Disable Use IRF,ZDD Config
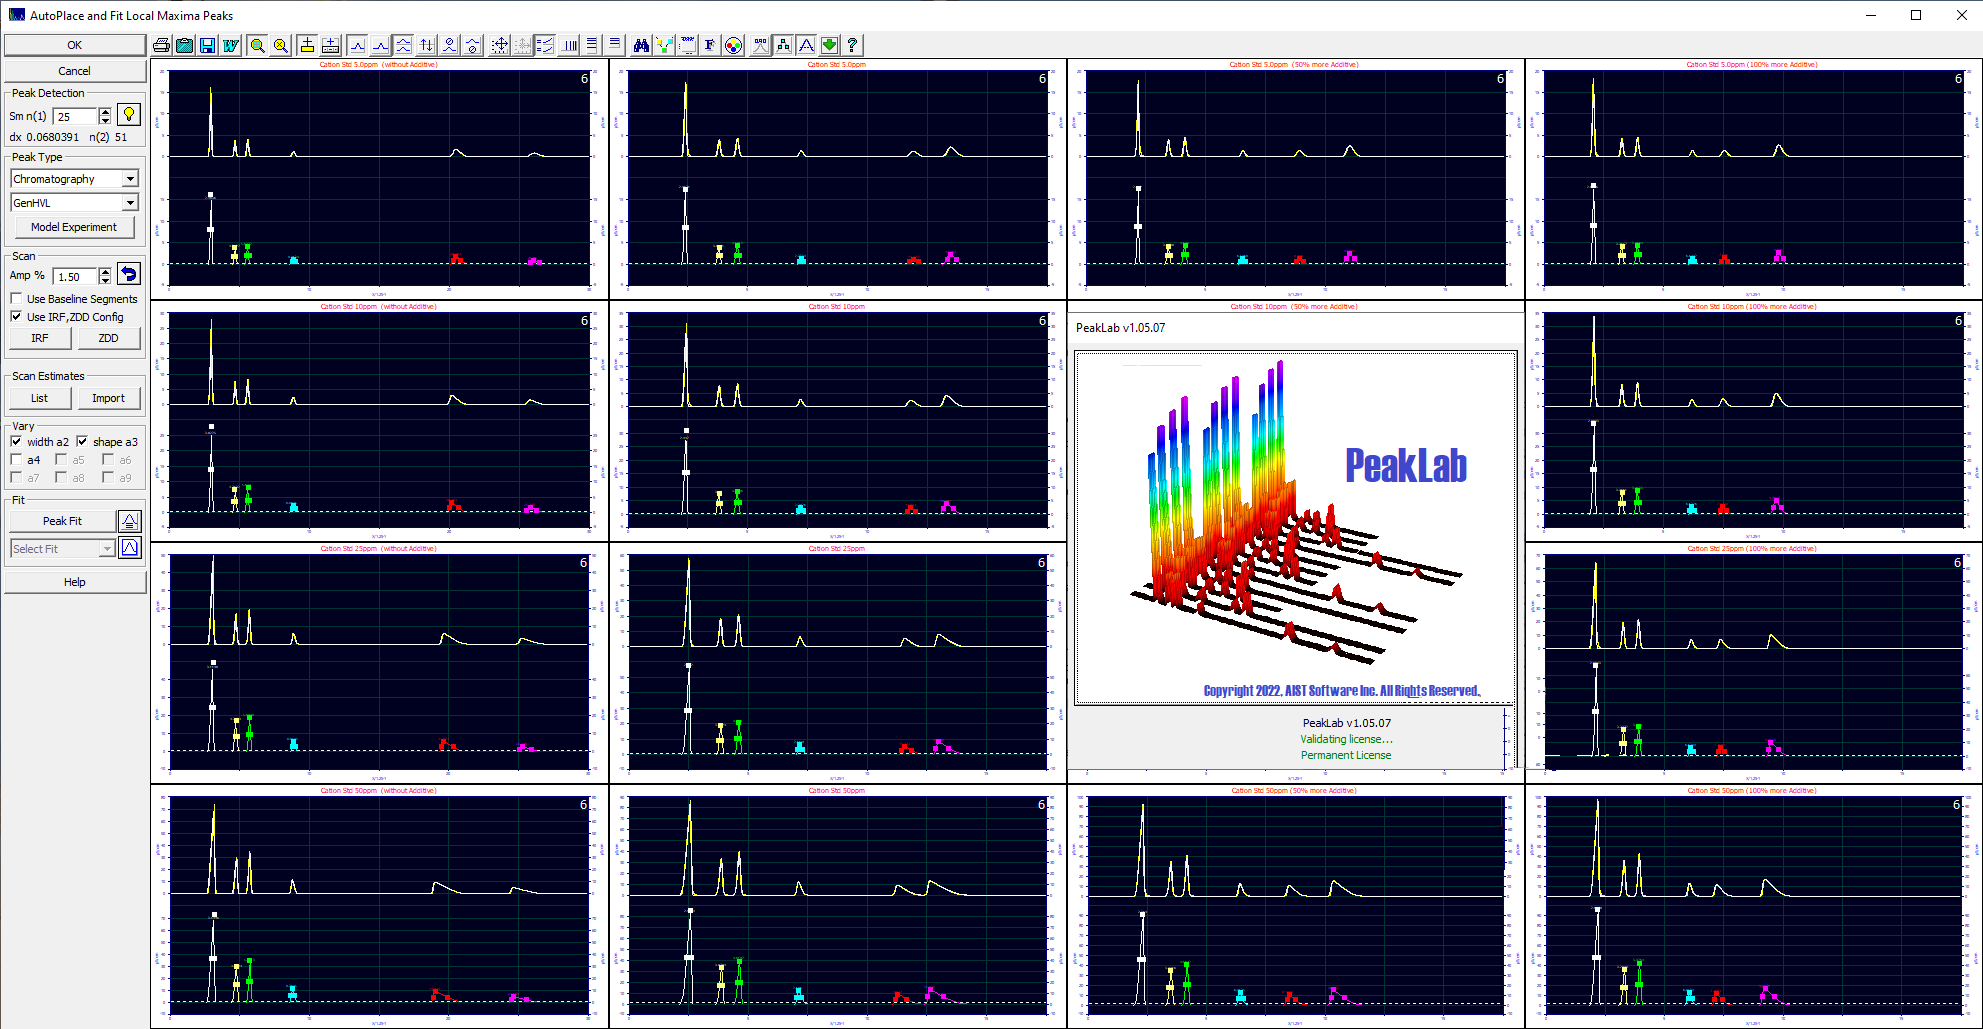This screenshot has height=1029, width=1983. (x=16, y=316)
